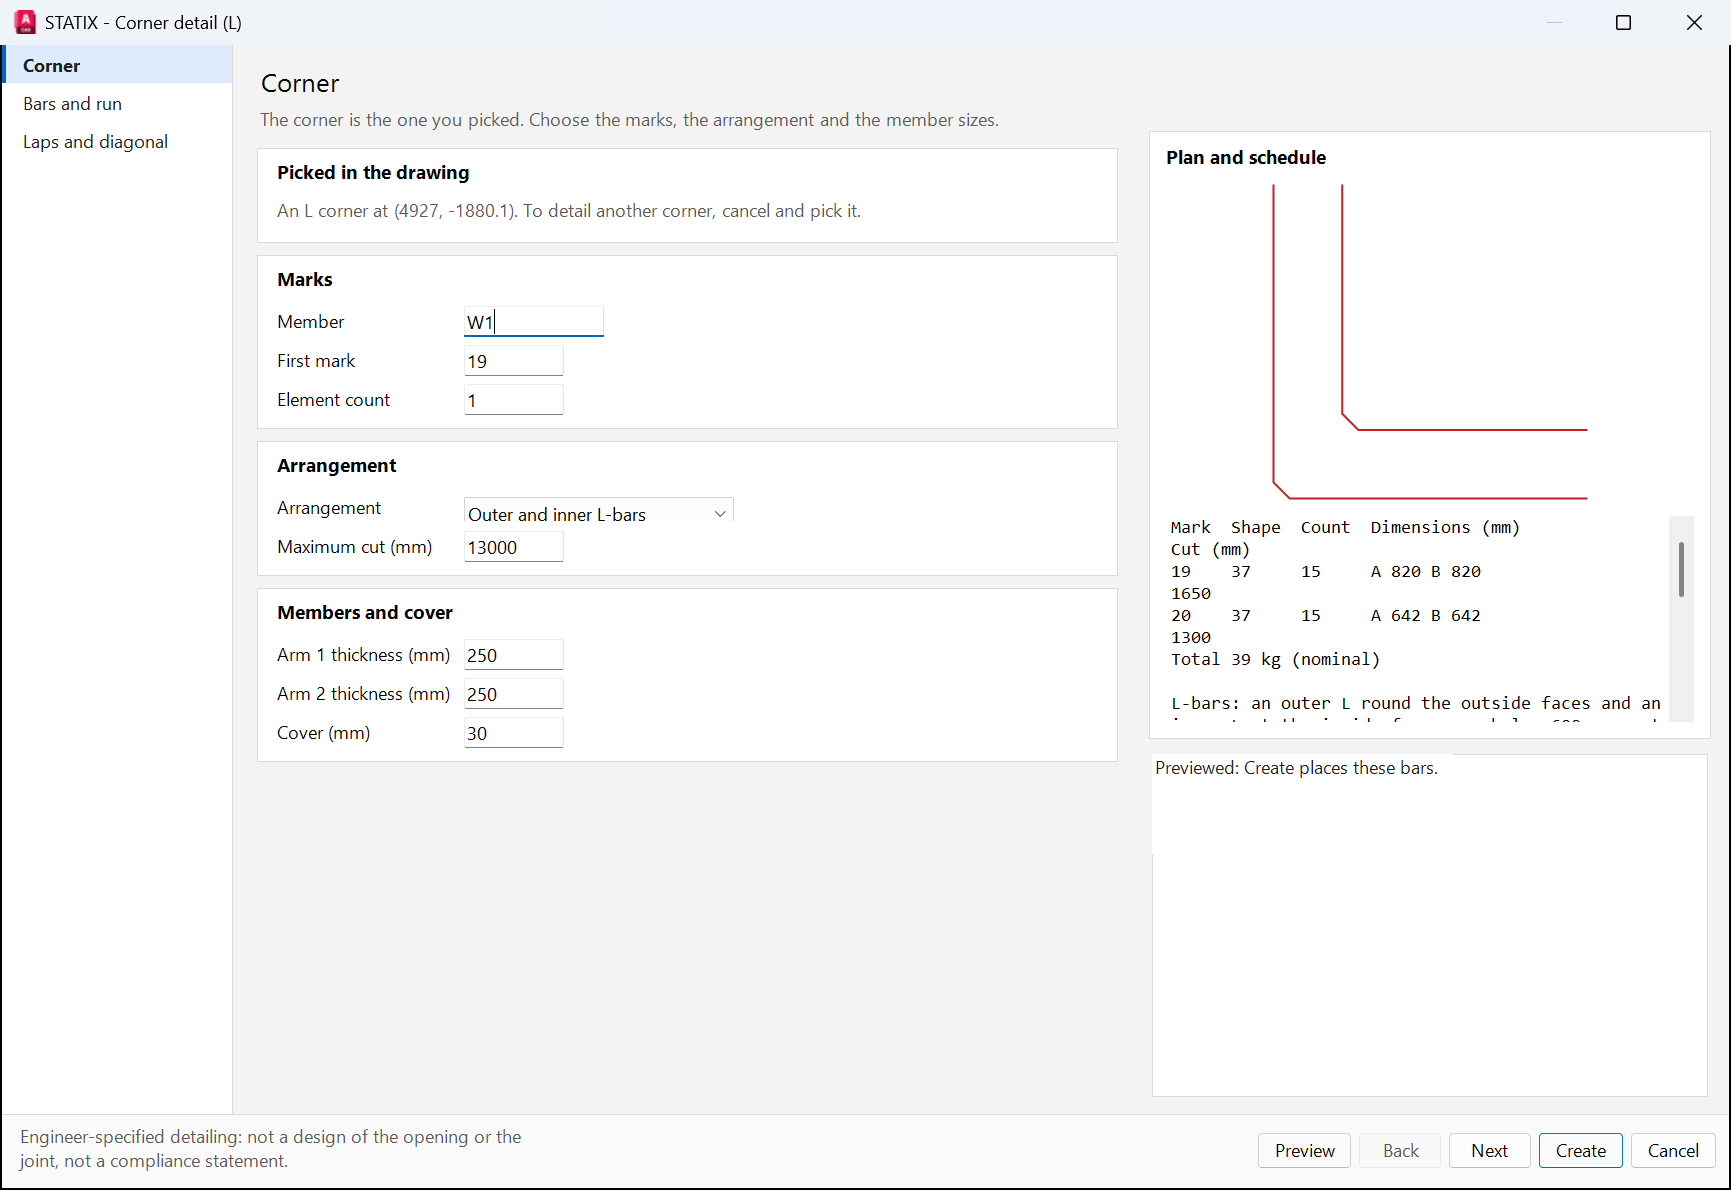Focus the Member input field
The height and width of the screenshot is (1190, 1731).
click(x=534, y=322)
